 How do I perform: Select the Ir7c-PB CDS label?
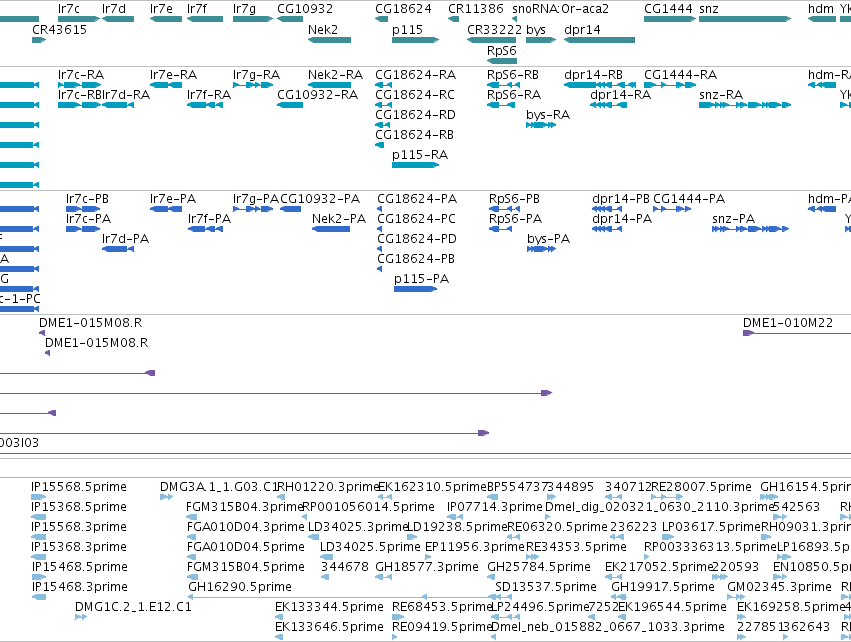point(87,199)
